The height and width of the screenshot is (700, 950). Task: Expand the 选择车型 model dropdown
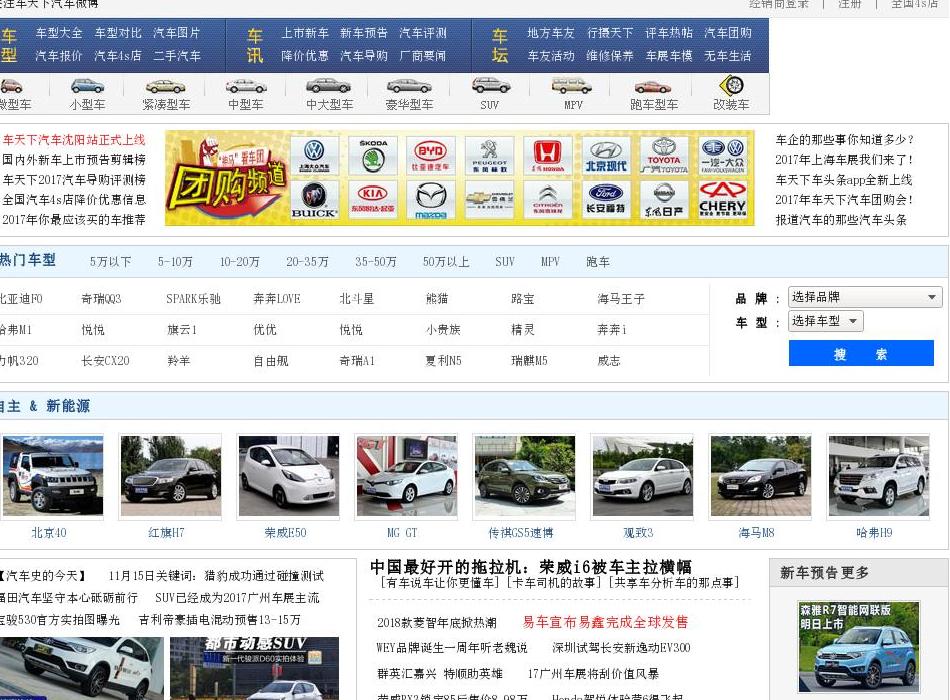click(825, 321)
